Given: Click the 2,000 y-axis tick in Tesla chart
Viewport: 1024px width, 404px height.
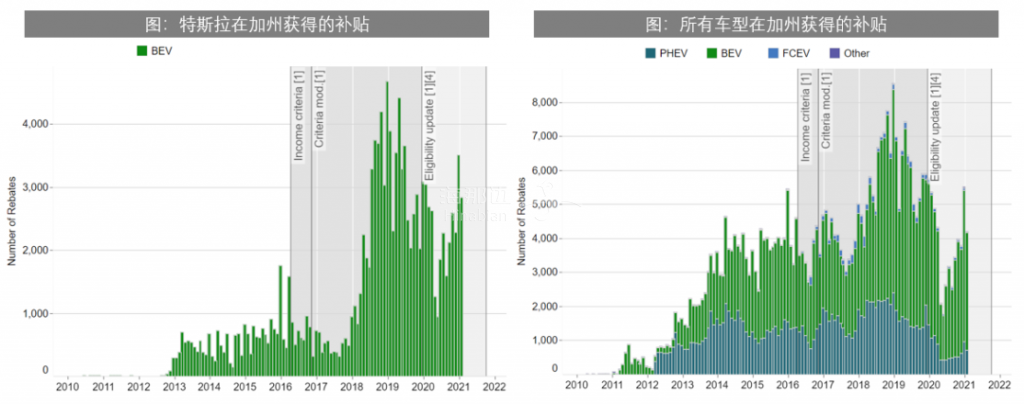Looking at the screenshot, I should click(37, 251).
